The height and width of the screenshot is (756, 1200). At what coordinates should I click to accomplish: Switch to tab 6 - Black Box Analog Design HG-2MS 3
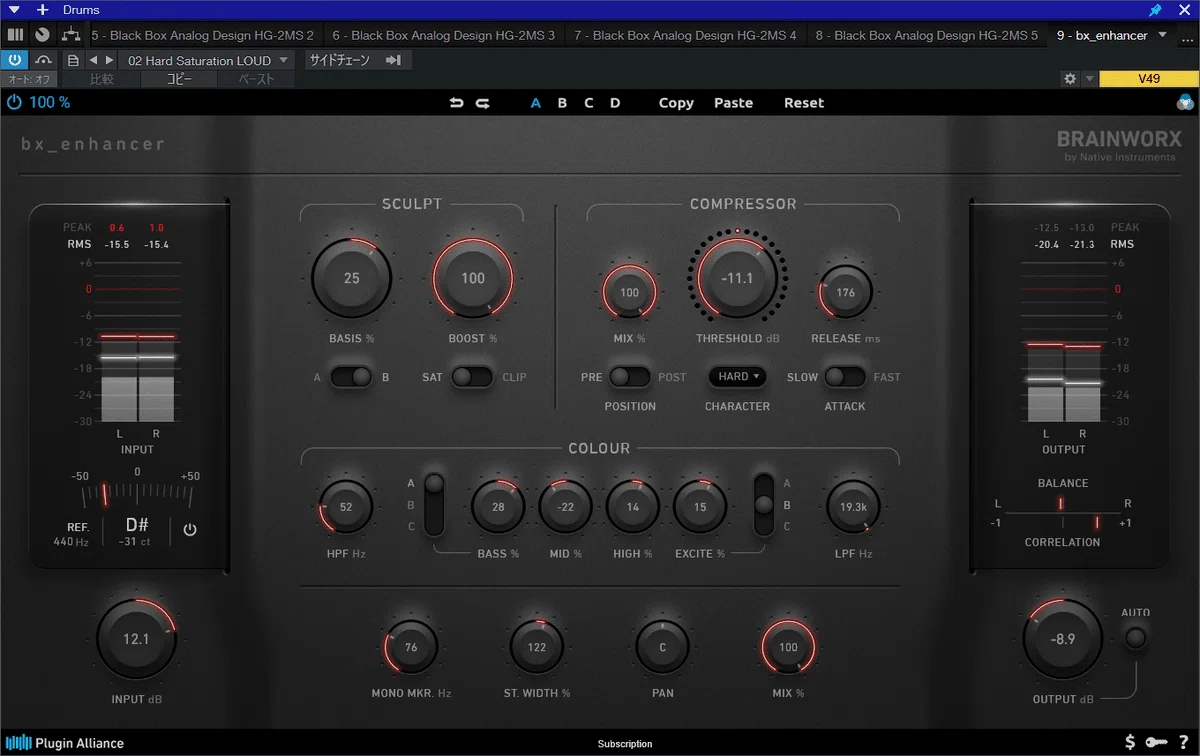443,35
